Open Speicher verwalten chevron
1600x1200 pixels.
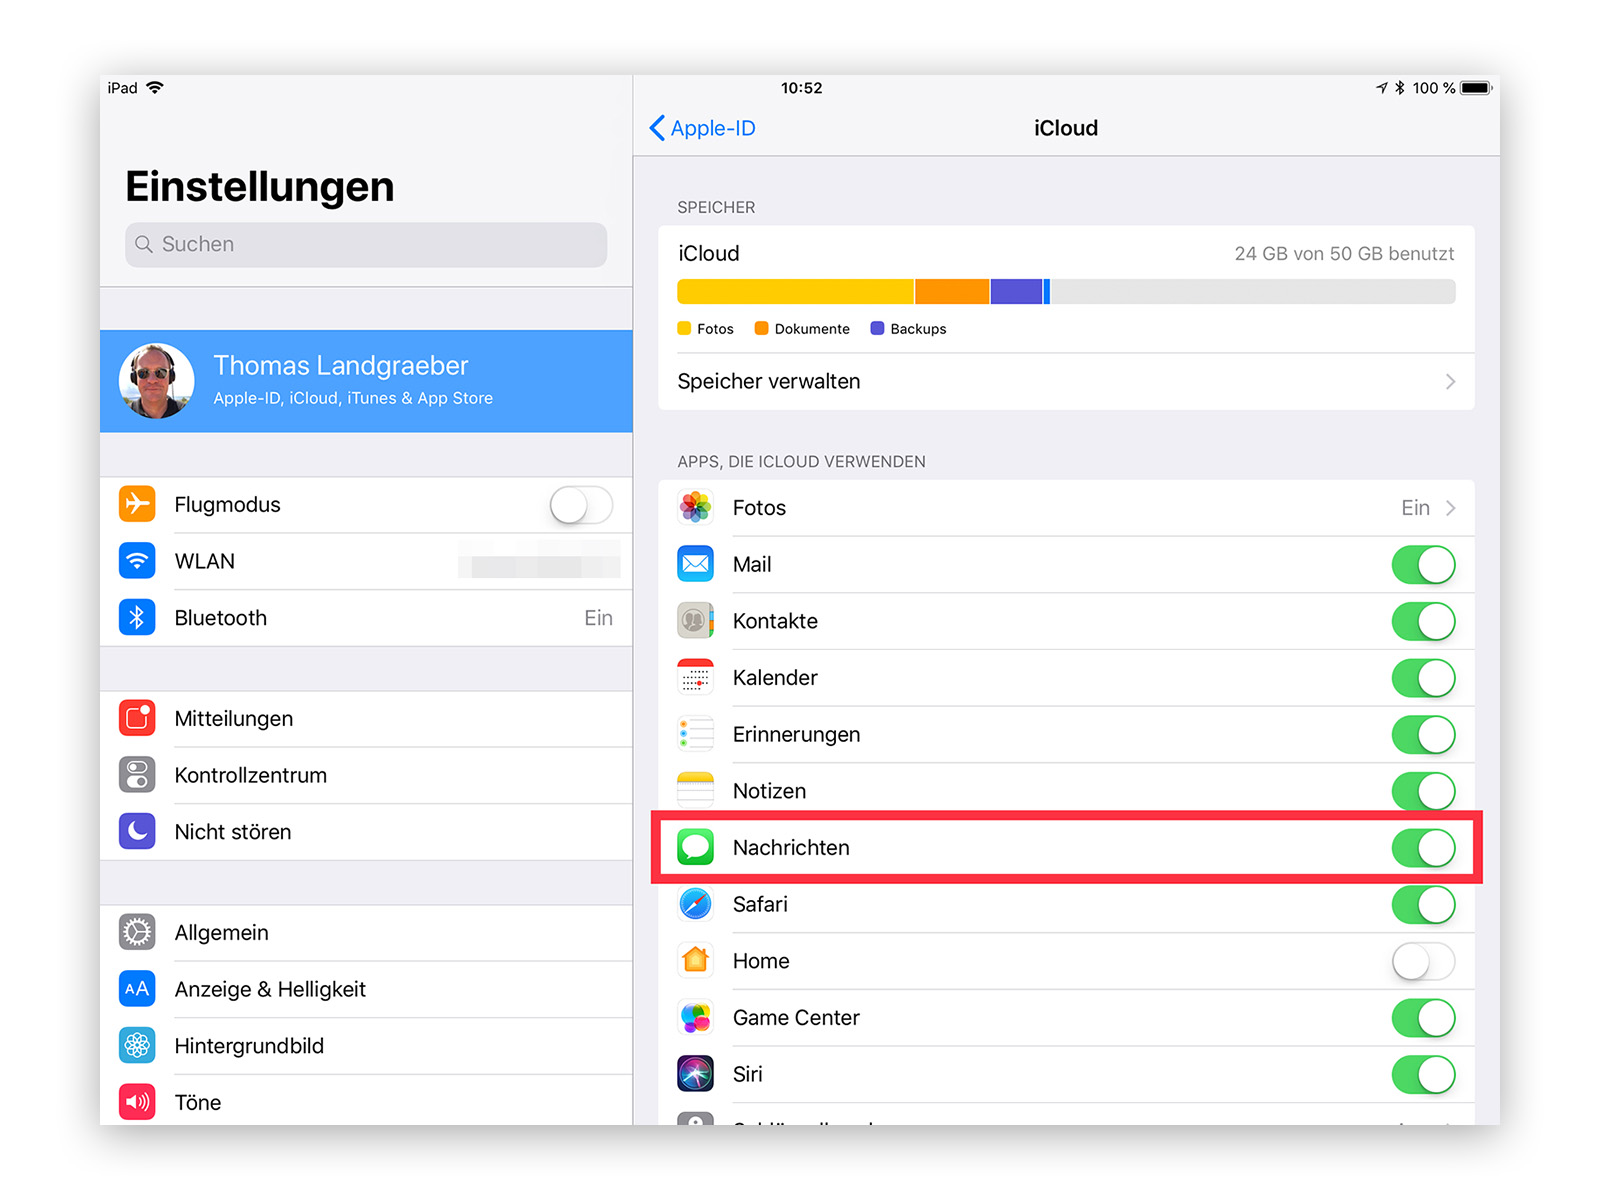coord(1450,382)
